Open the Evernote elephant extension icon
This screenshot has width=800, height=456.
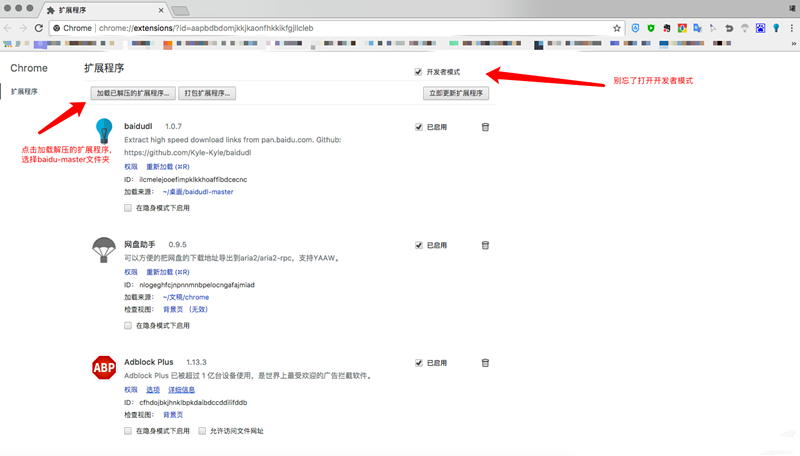tap(667, 28)
